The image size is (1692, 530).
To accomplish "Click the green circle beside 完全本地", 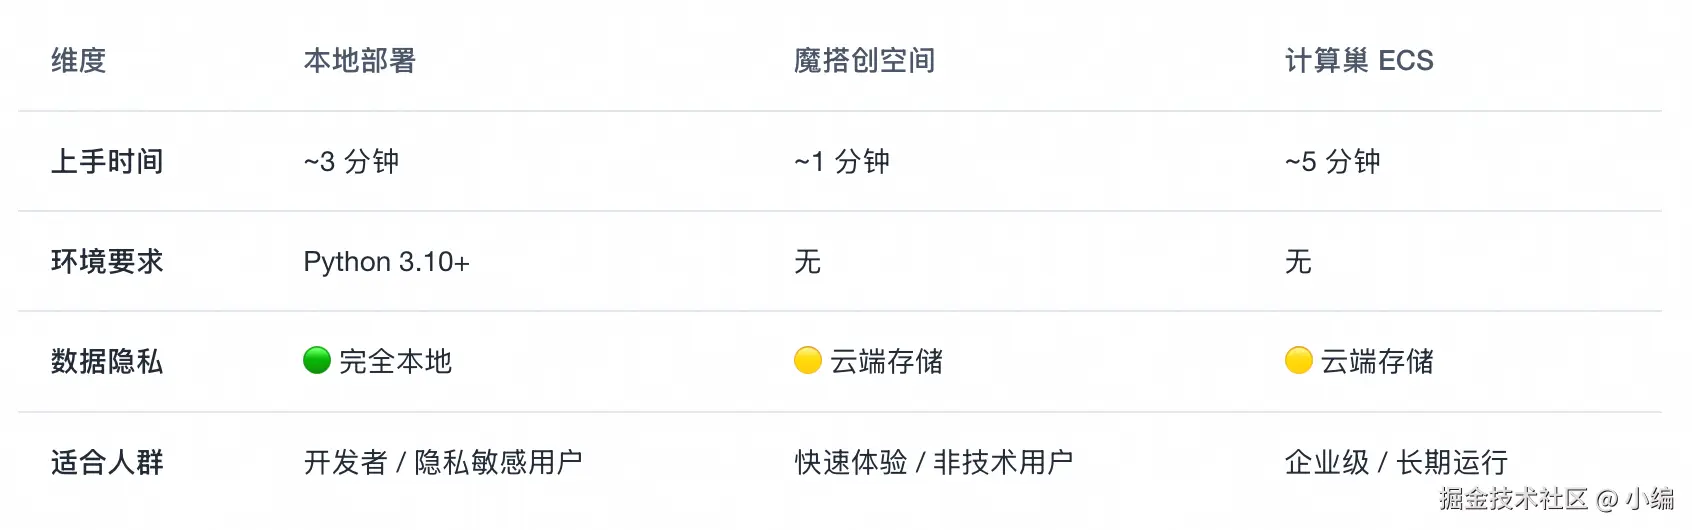I will [317, 360].
